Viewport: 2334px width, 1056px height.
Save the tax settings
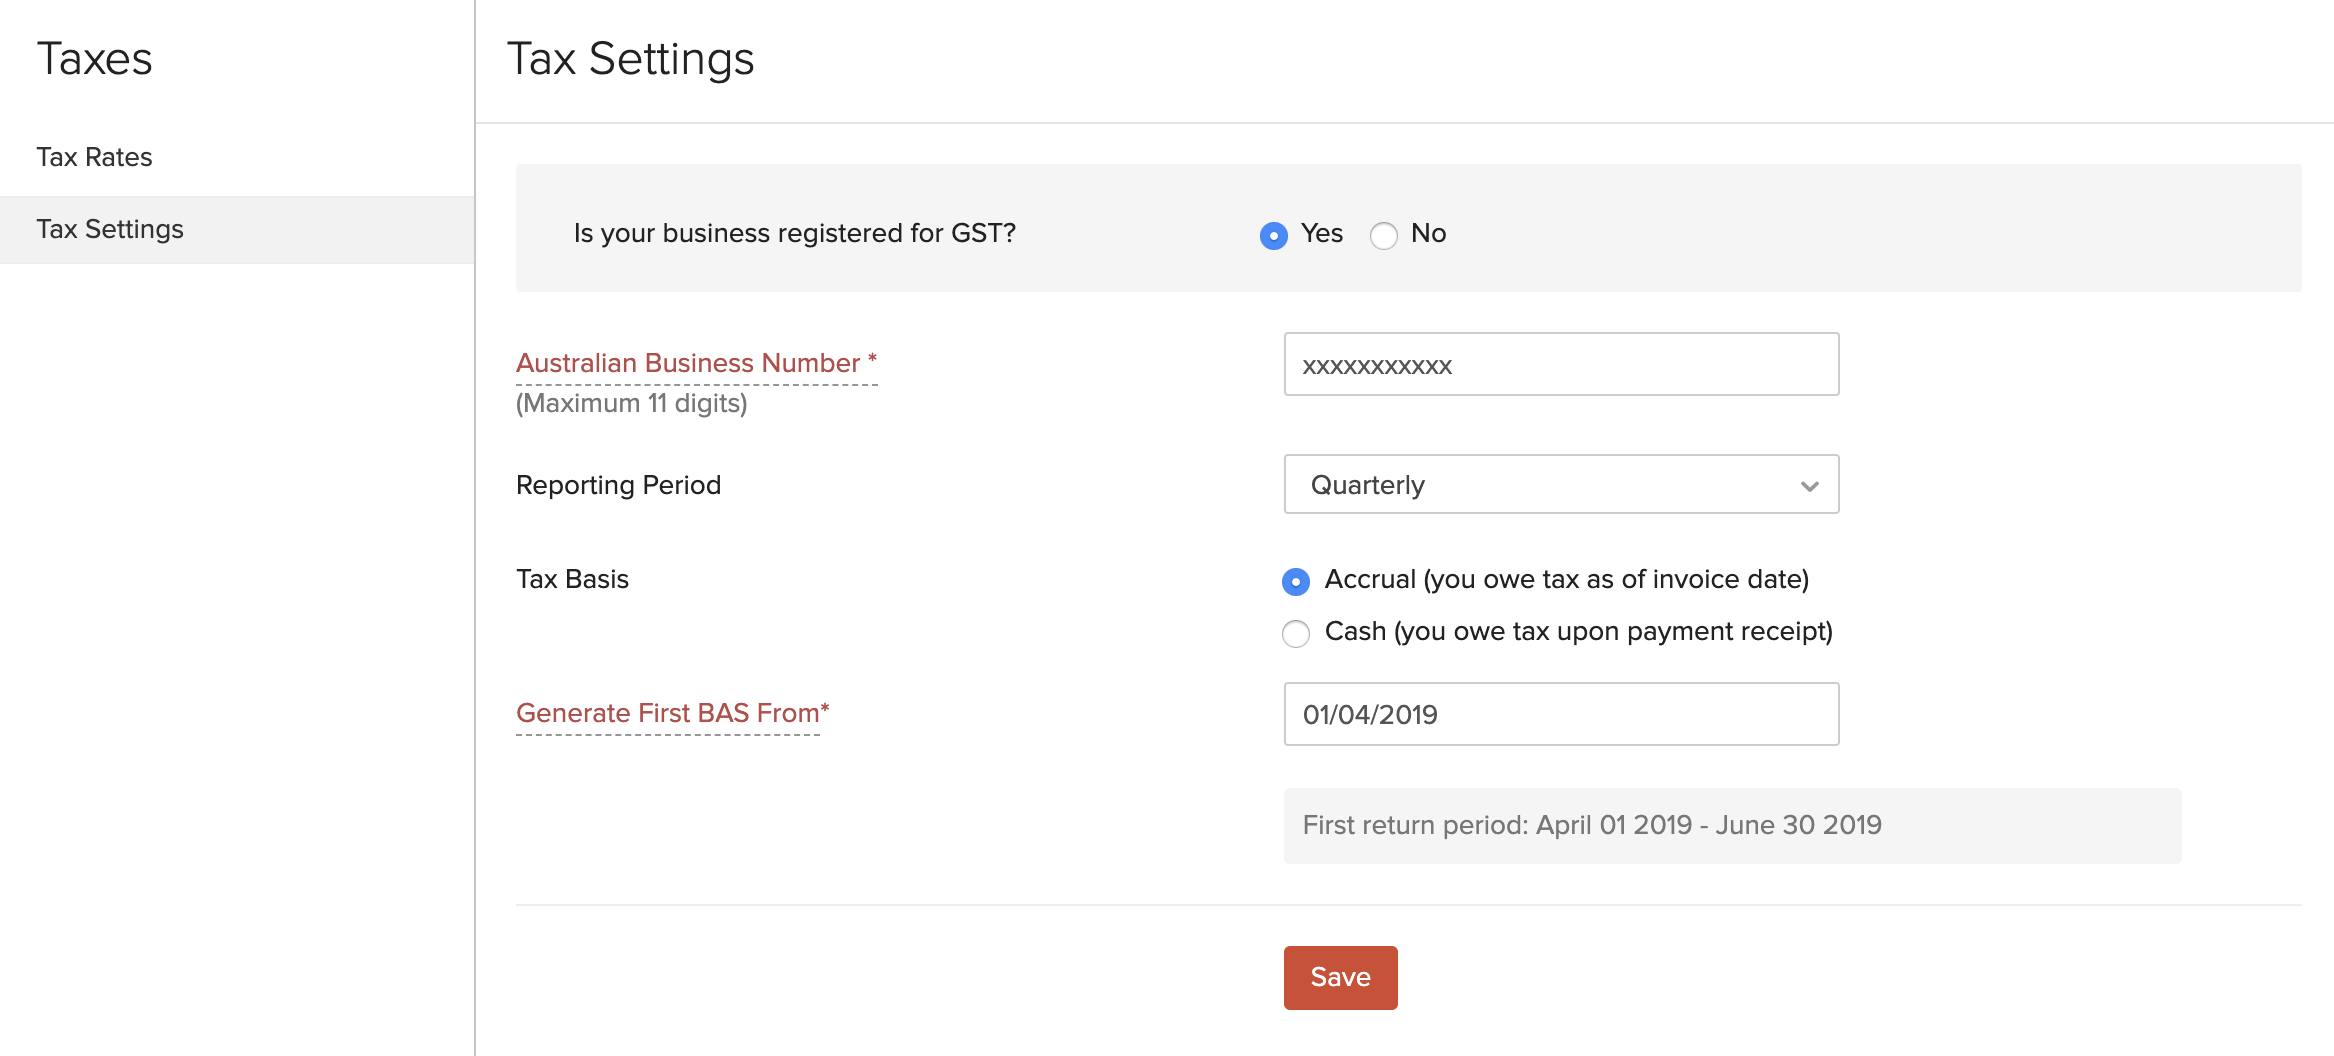(1340, 977)
